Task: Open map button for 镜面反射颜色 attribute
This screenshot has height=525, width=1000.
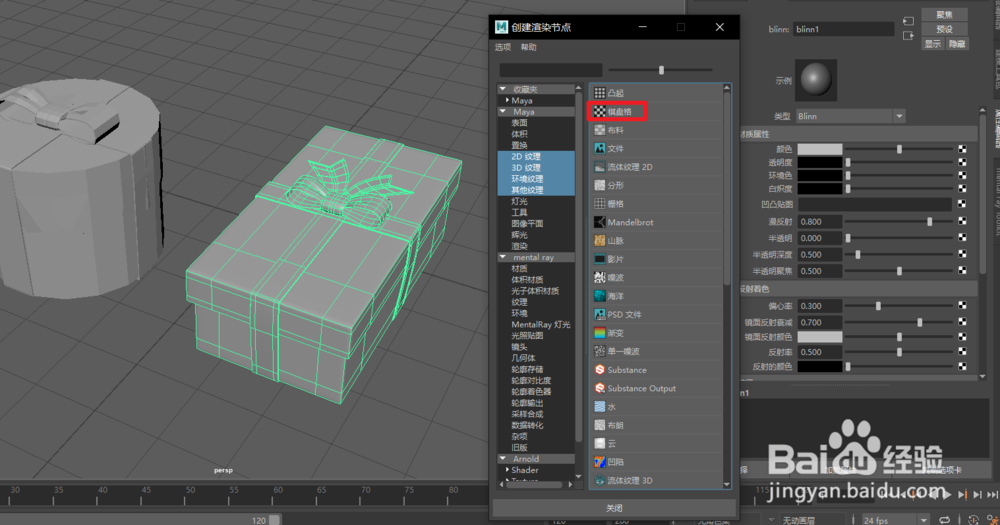Action: point(962,337)
